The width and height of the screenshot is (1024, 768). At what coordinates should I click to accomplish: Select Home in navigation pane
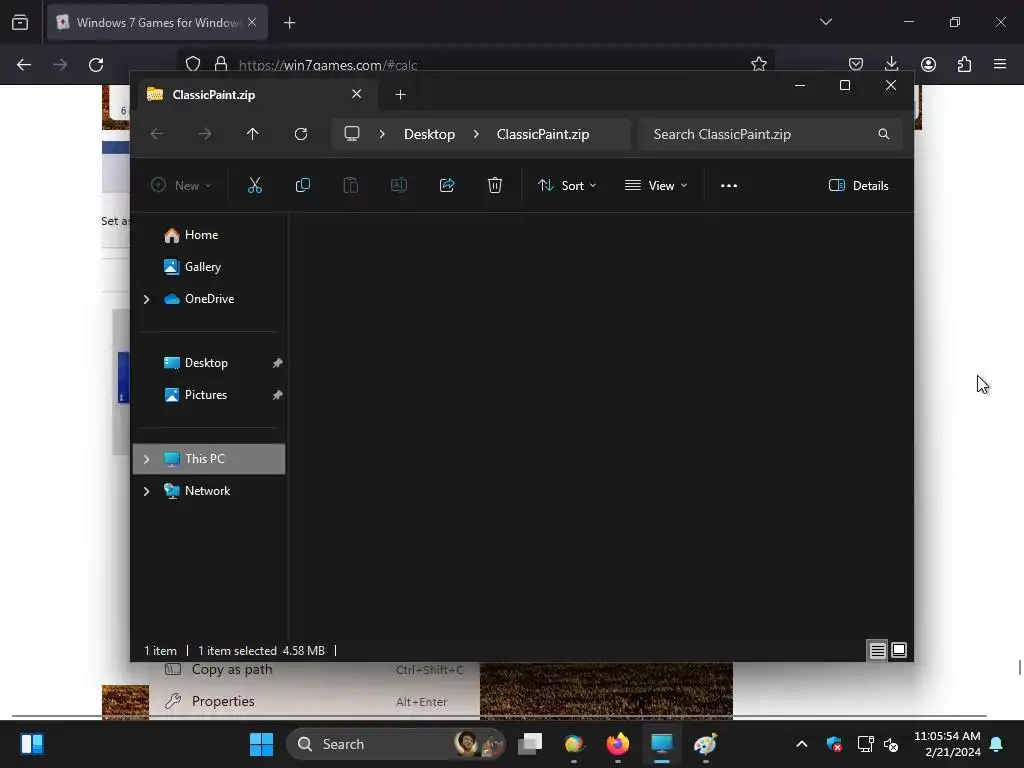[209, 235]
